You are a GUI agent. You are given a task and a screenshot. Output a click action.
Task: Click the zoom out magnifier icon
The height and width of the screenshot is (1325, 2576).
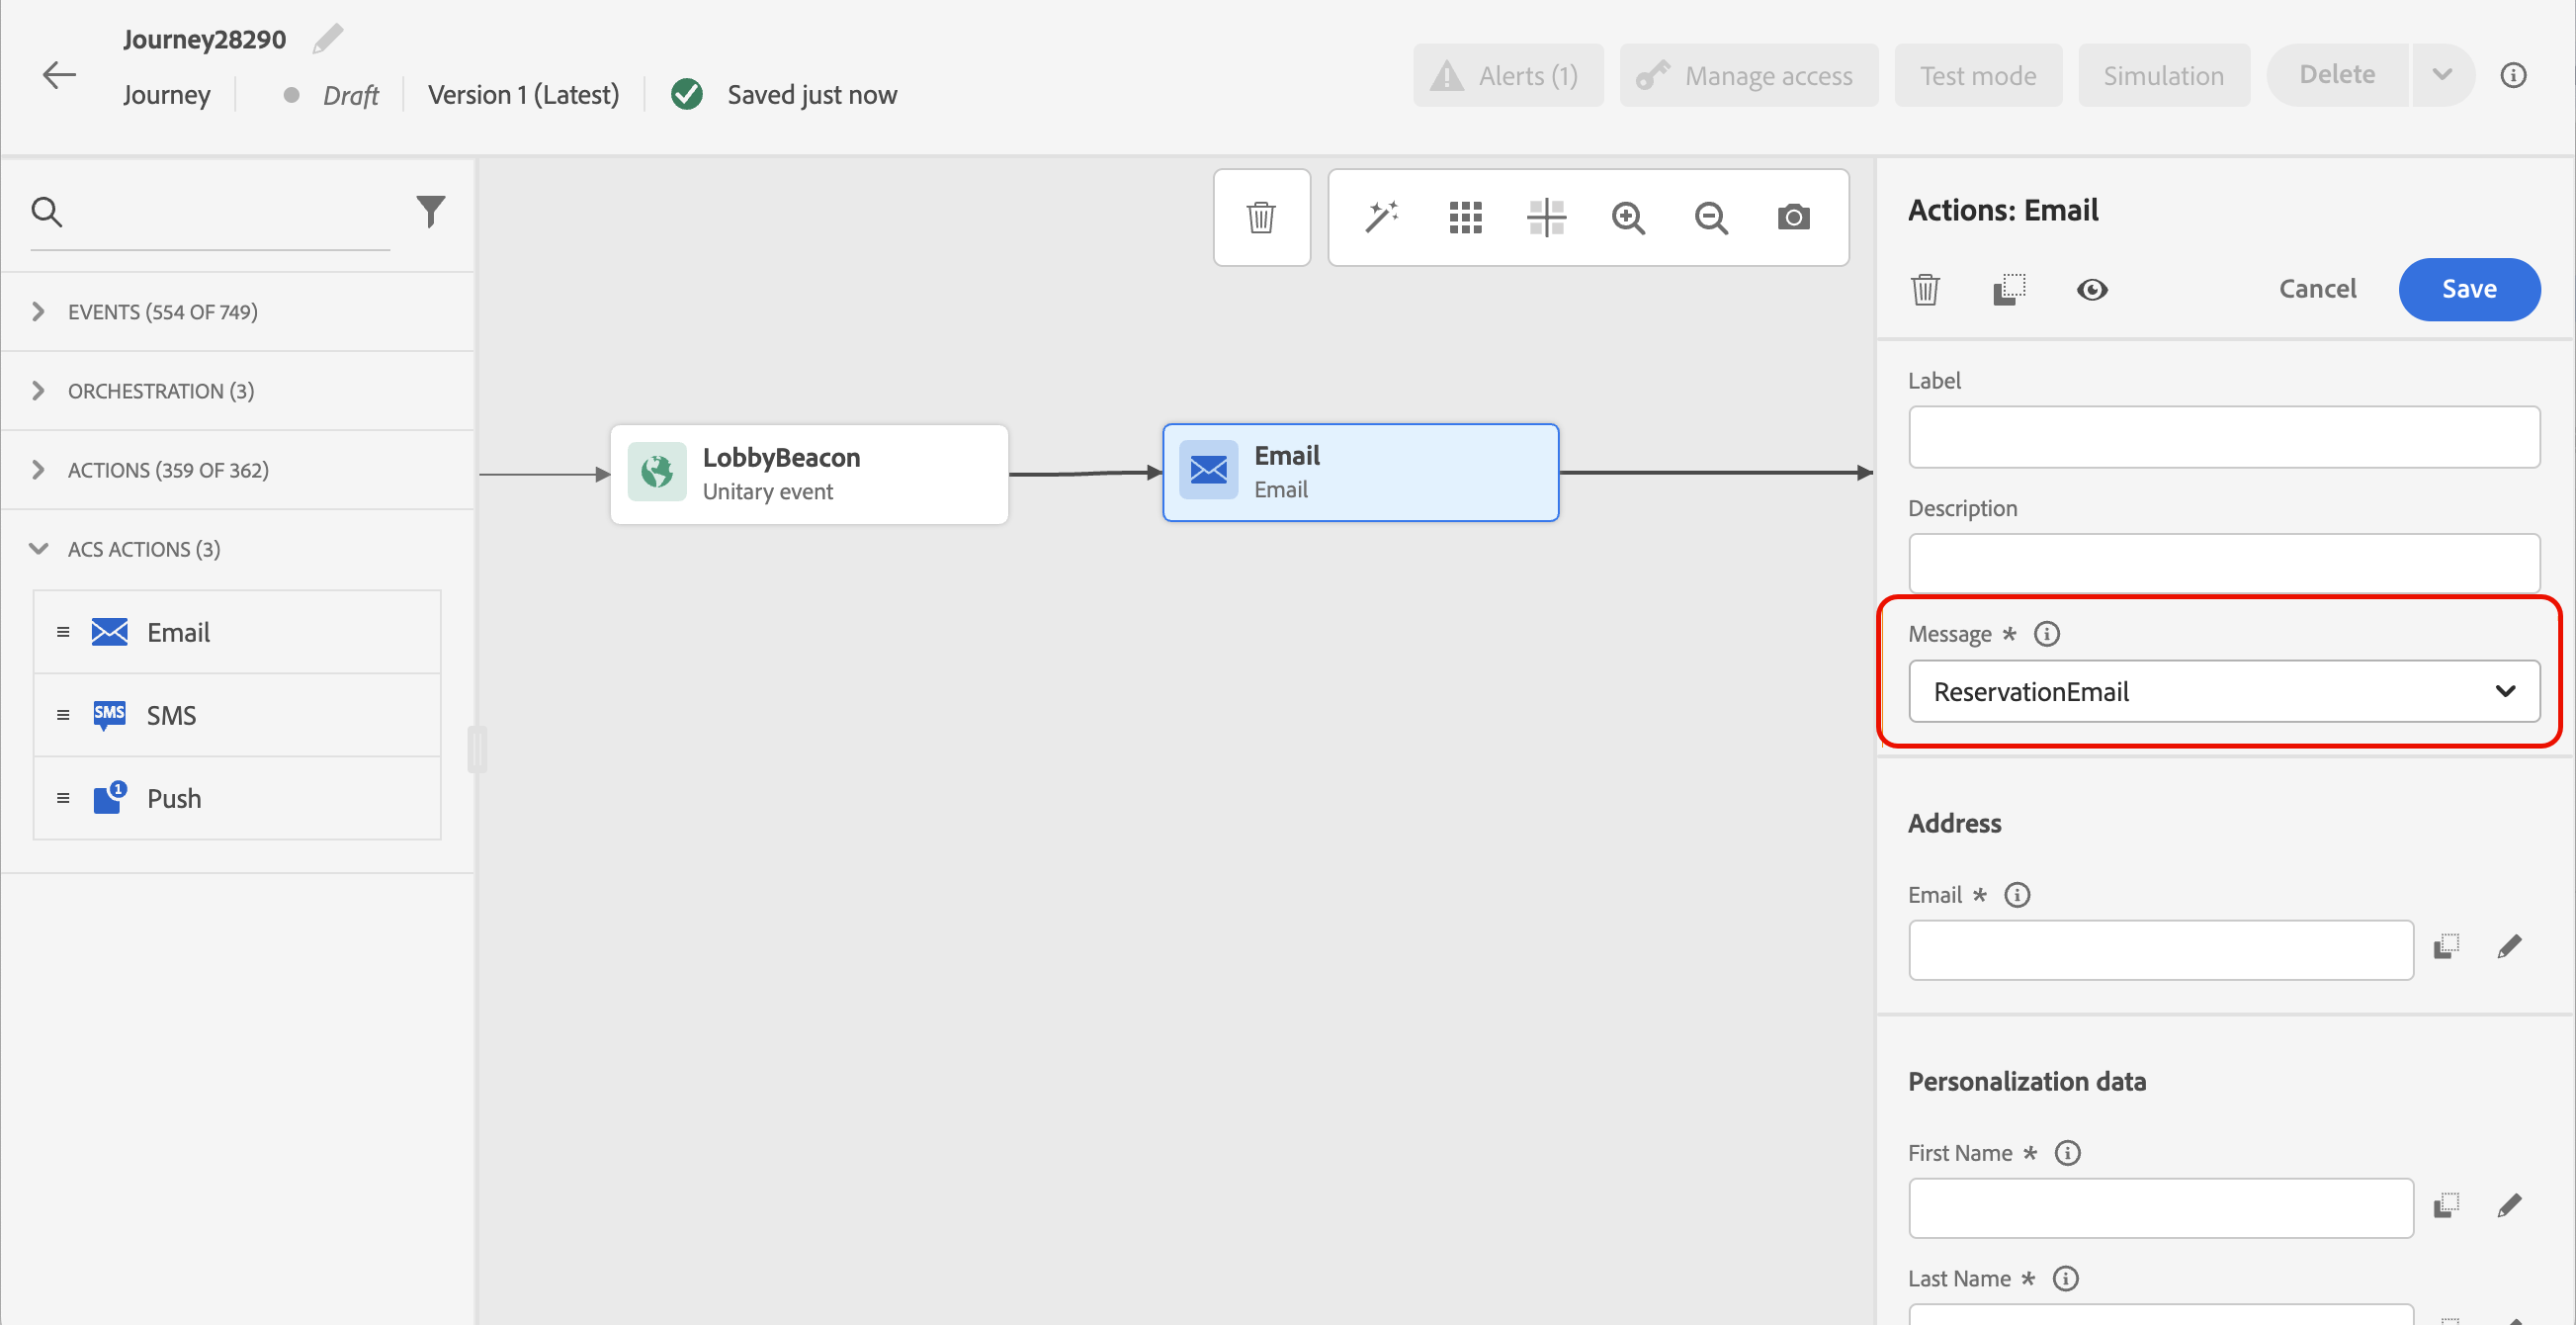point(1711,217)
